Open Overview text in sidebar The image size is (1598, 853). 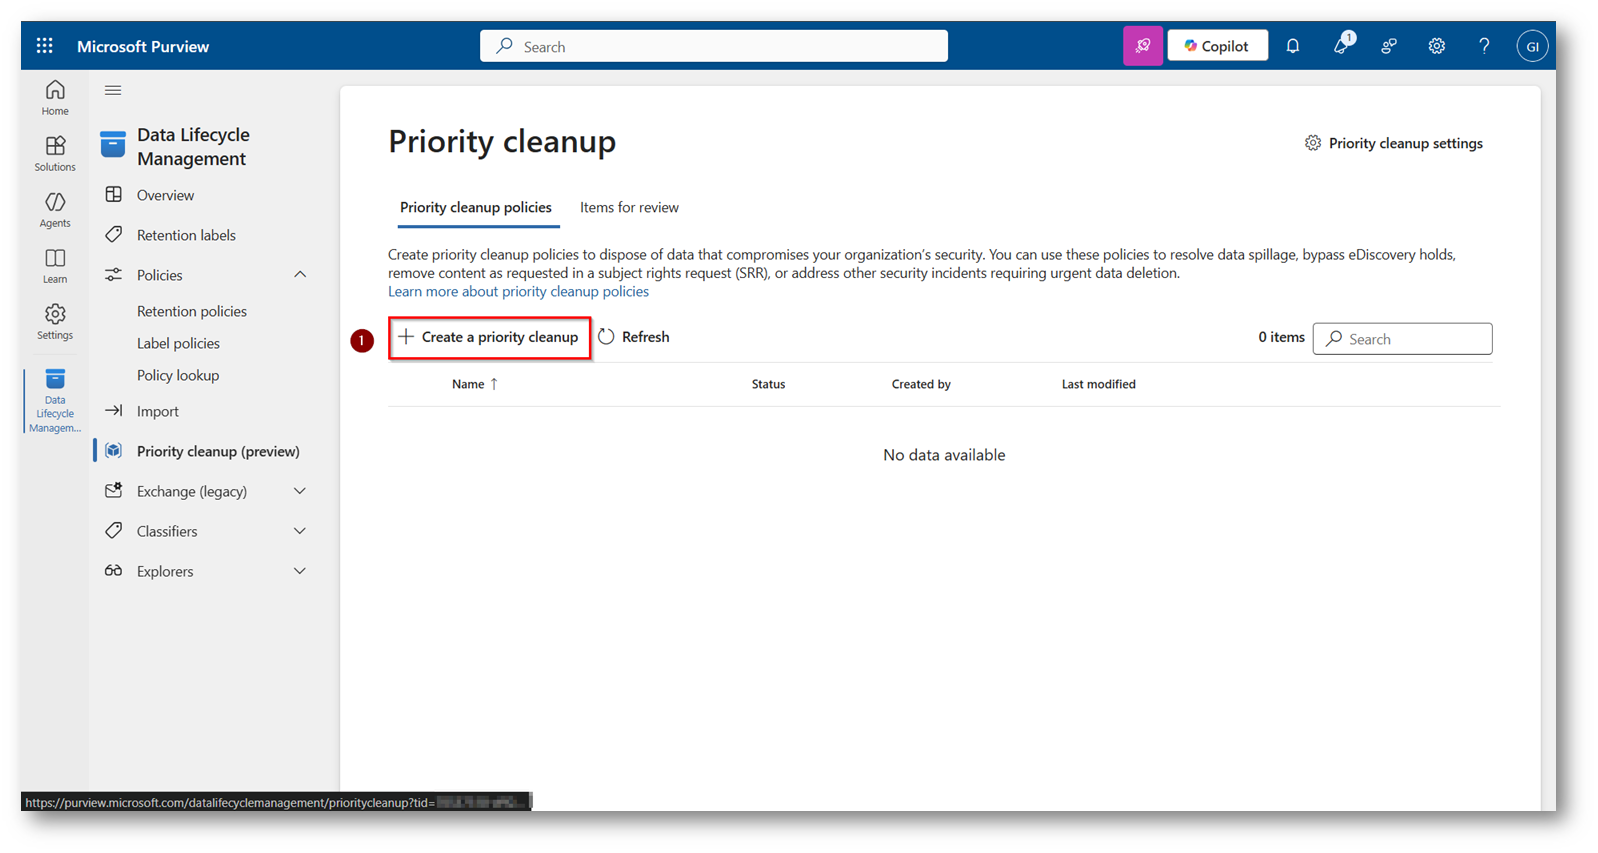[x=166, y=195]
